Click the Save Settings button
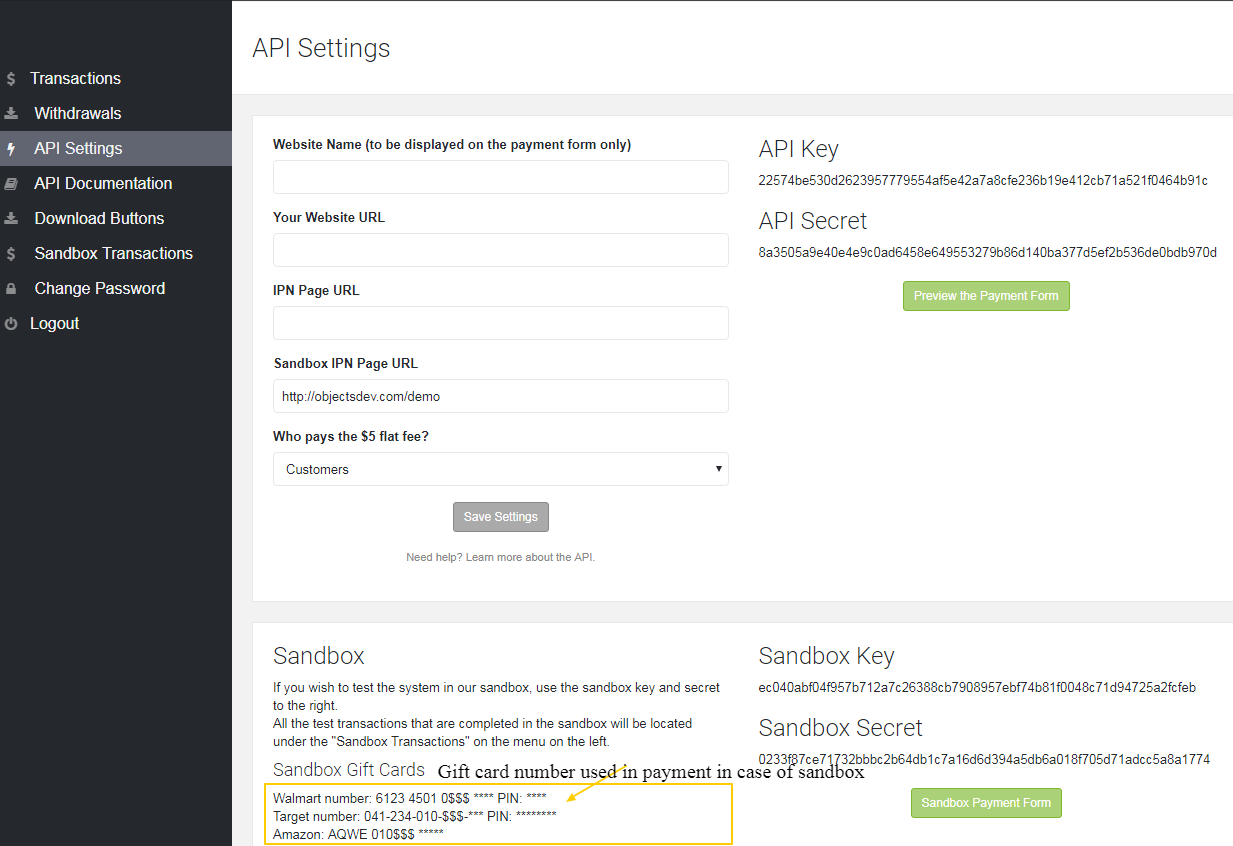1233x846 pixels. pos(501,517)
